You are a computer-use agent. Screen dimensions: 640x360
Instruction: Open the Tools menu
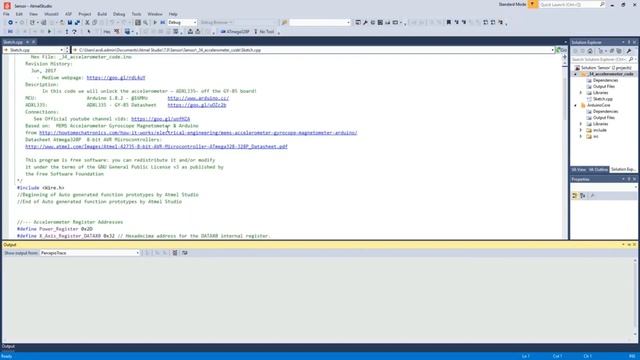(136, 14)
